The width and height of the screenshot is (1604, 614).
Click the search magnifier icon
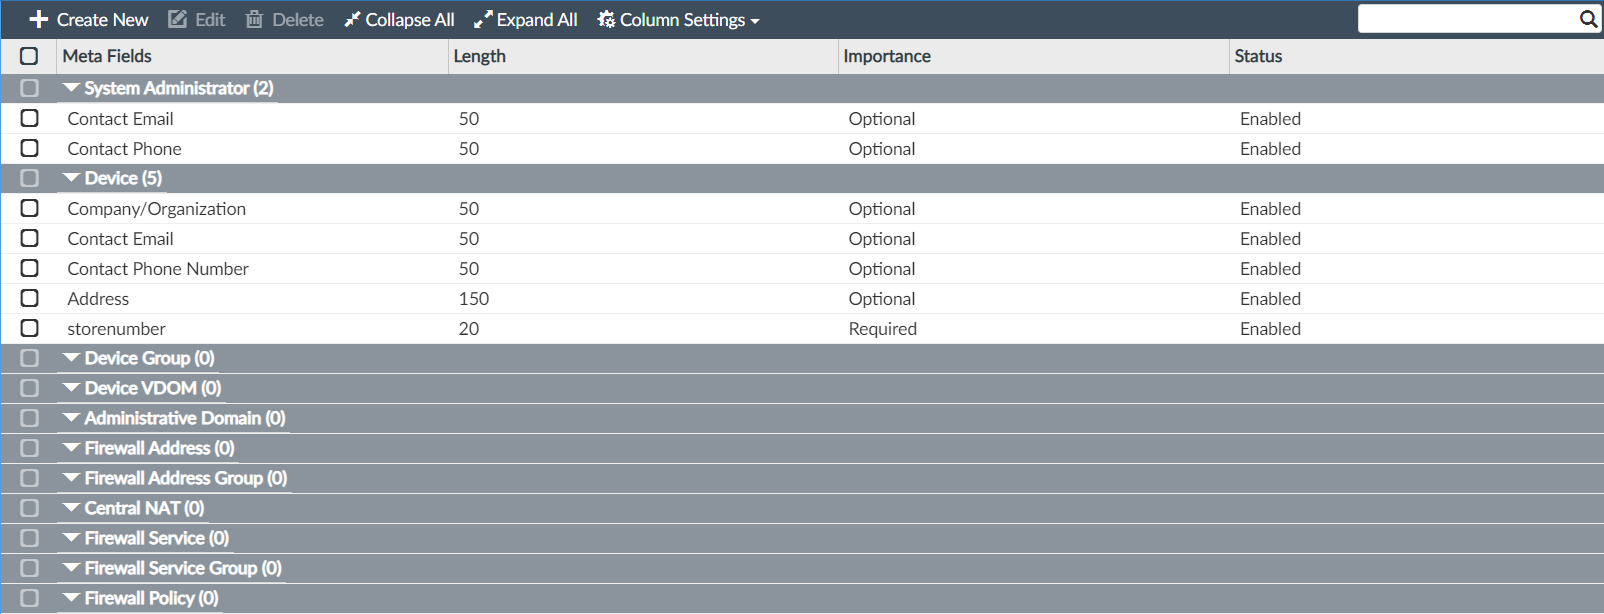coord(1588,19)
